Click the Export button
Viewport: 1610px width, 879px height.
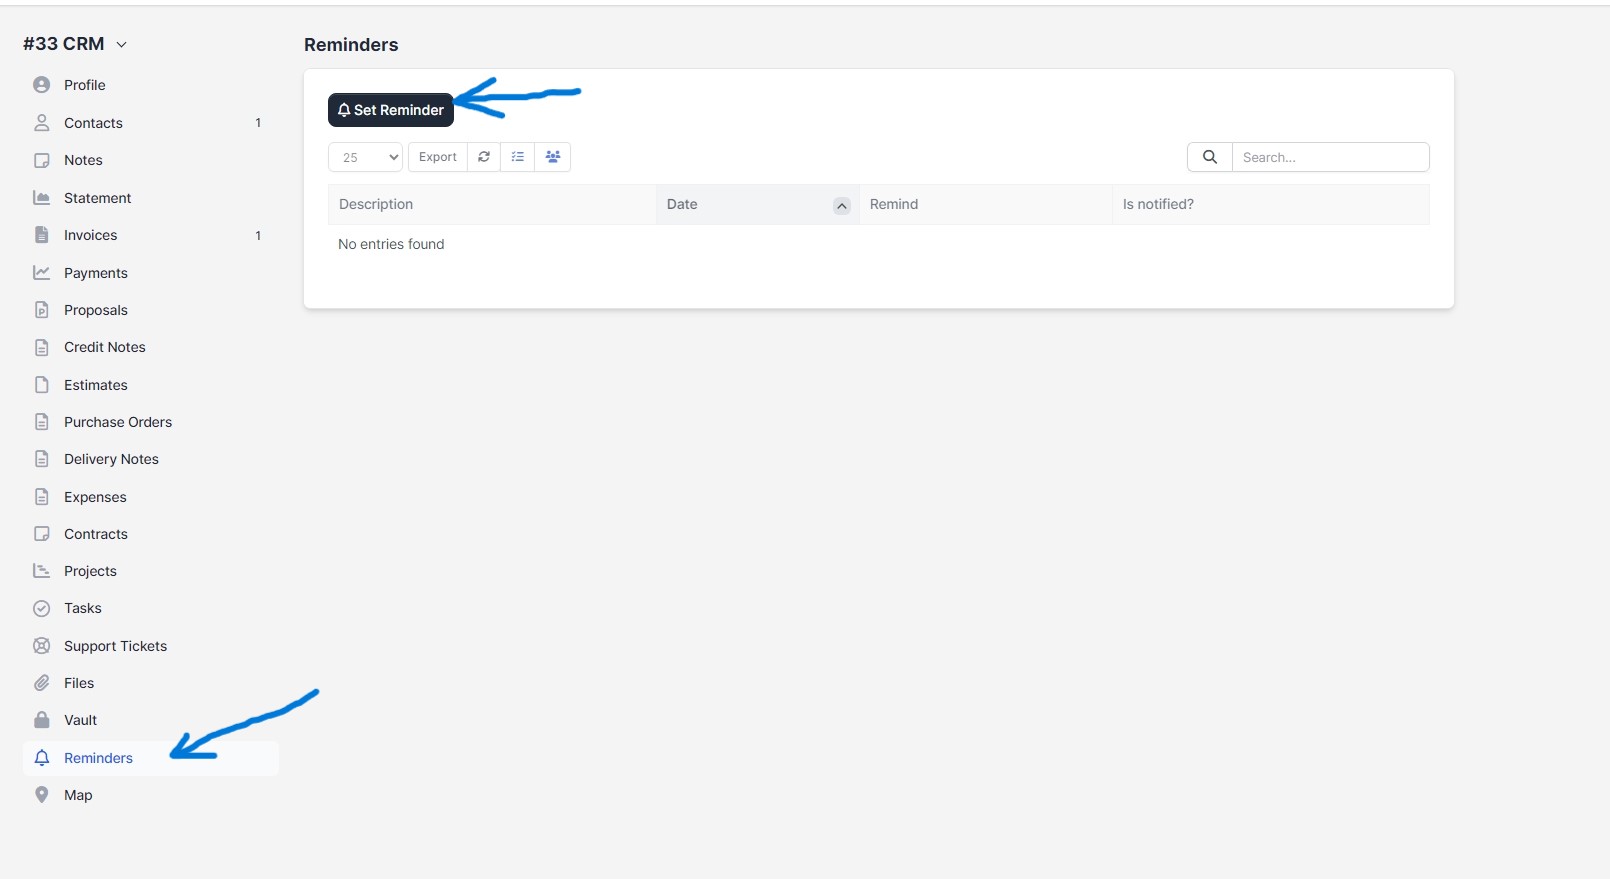(438, 157)
